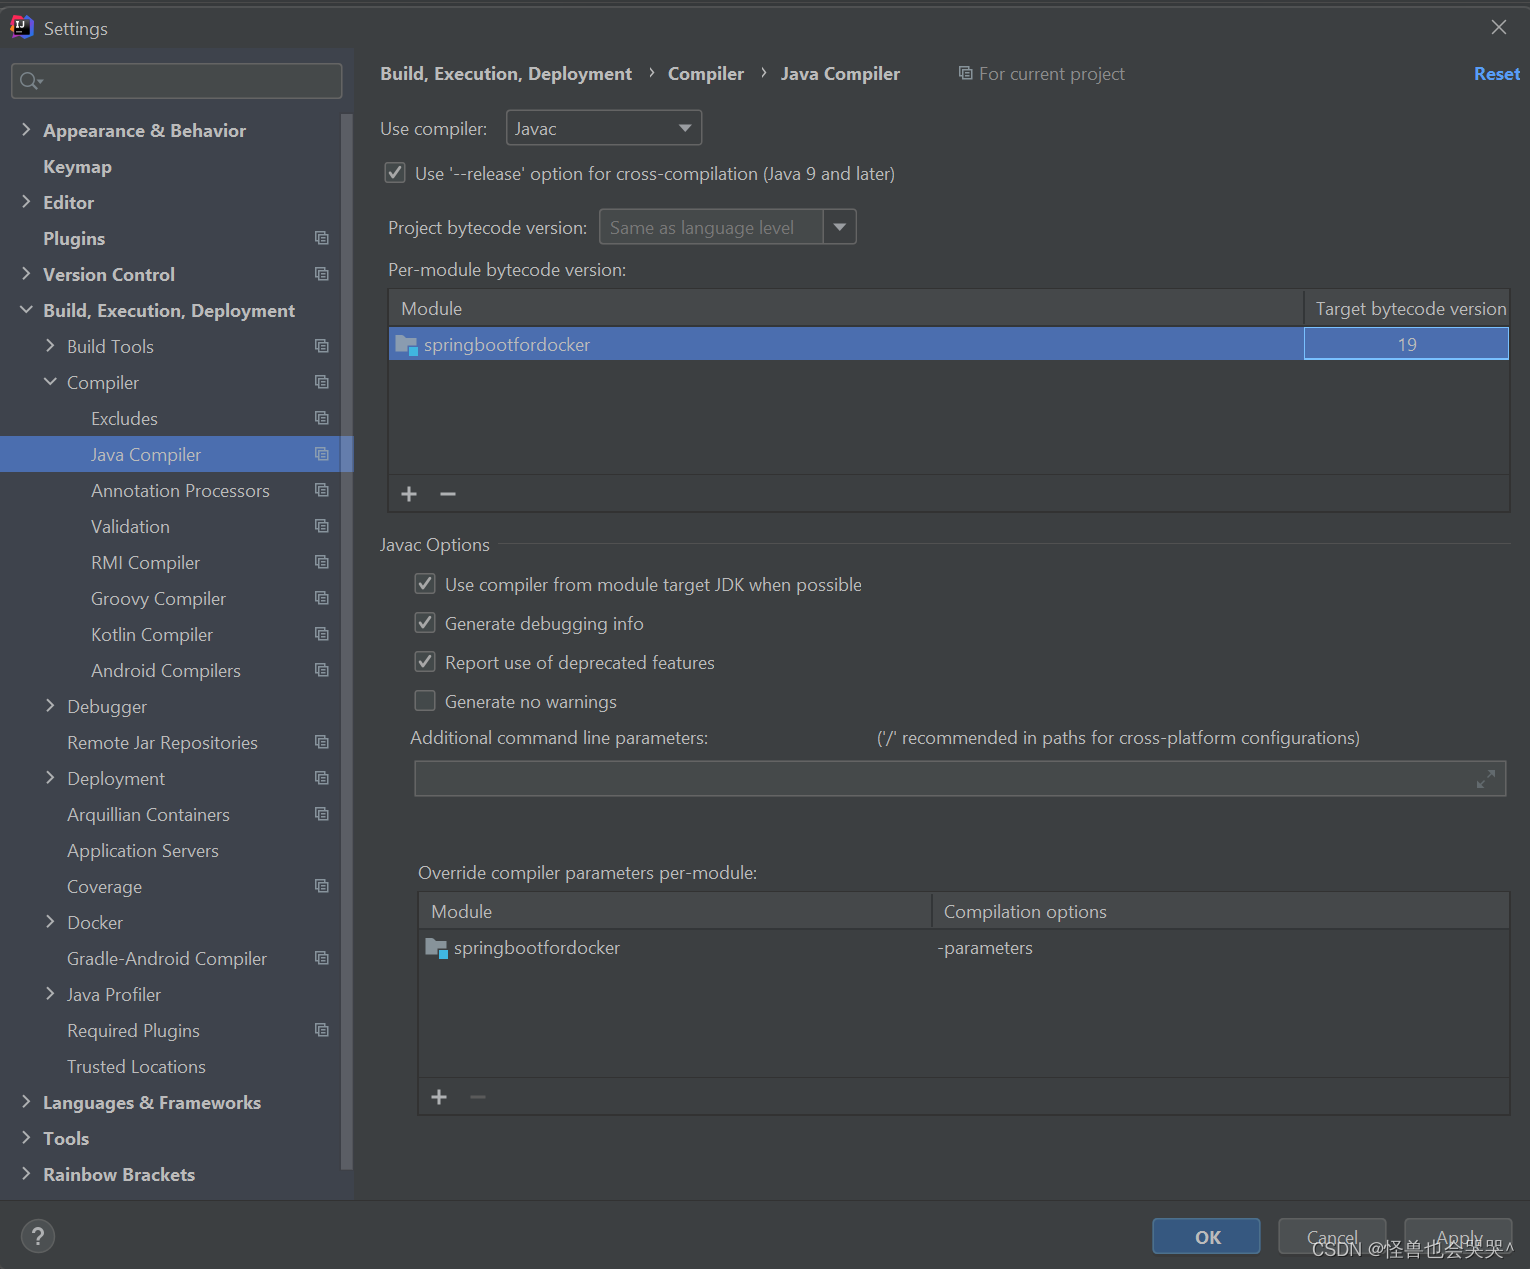
Task: Open the help question mark button
Action: [38, 1236]
